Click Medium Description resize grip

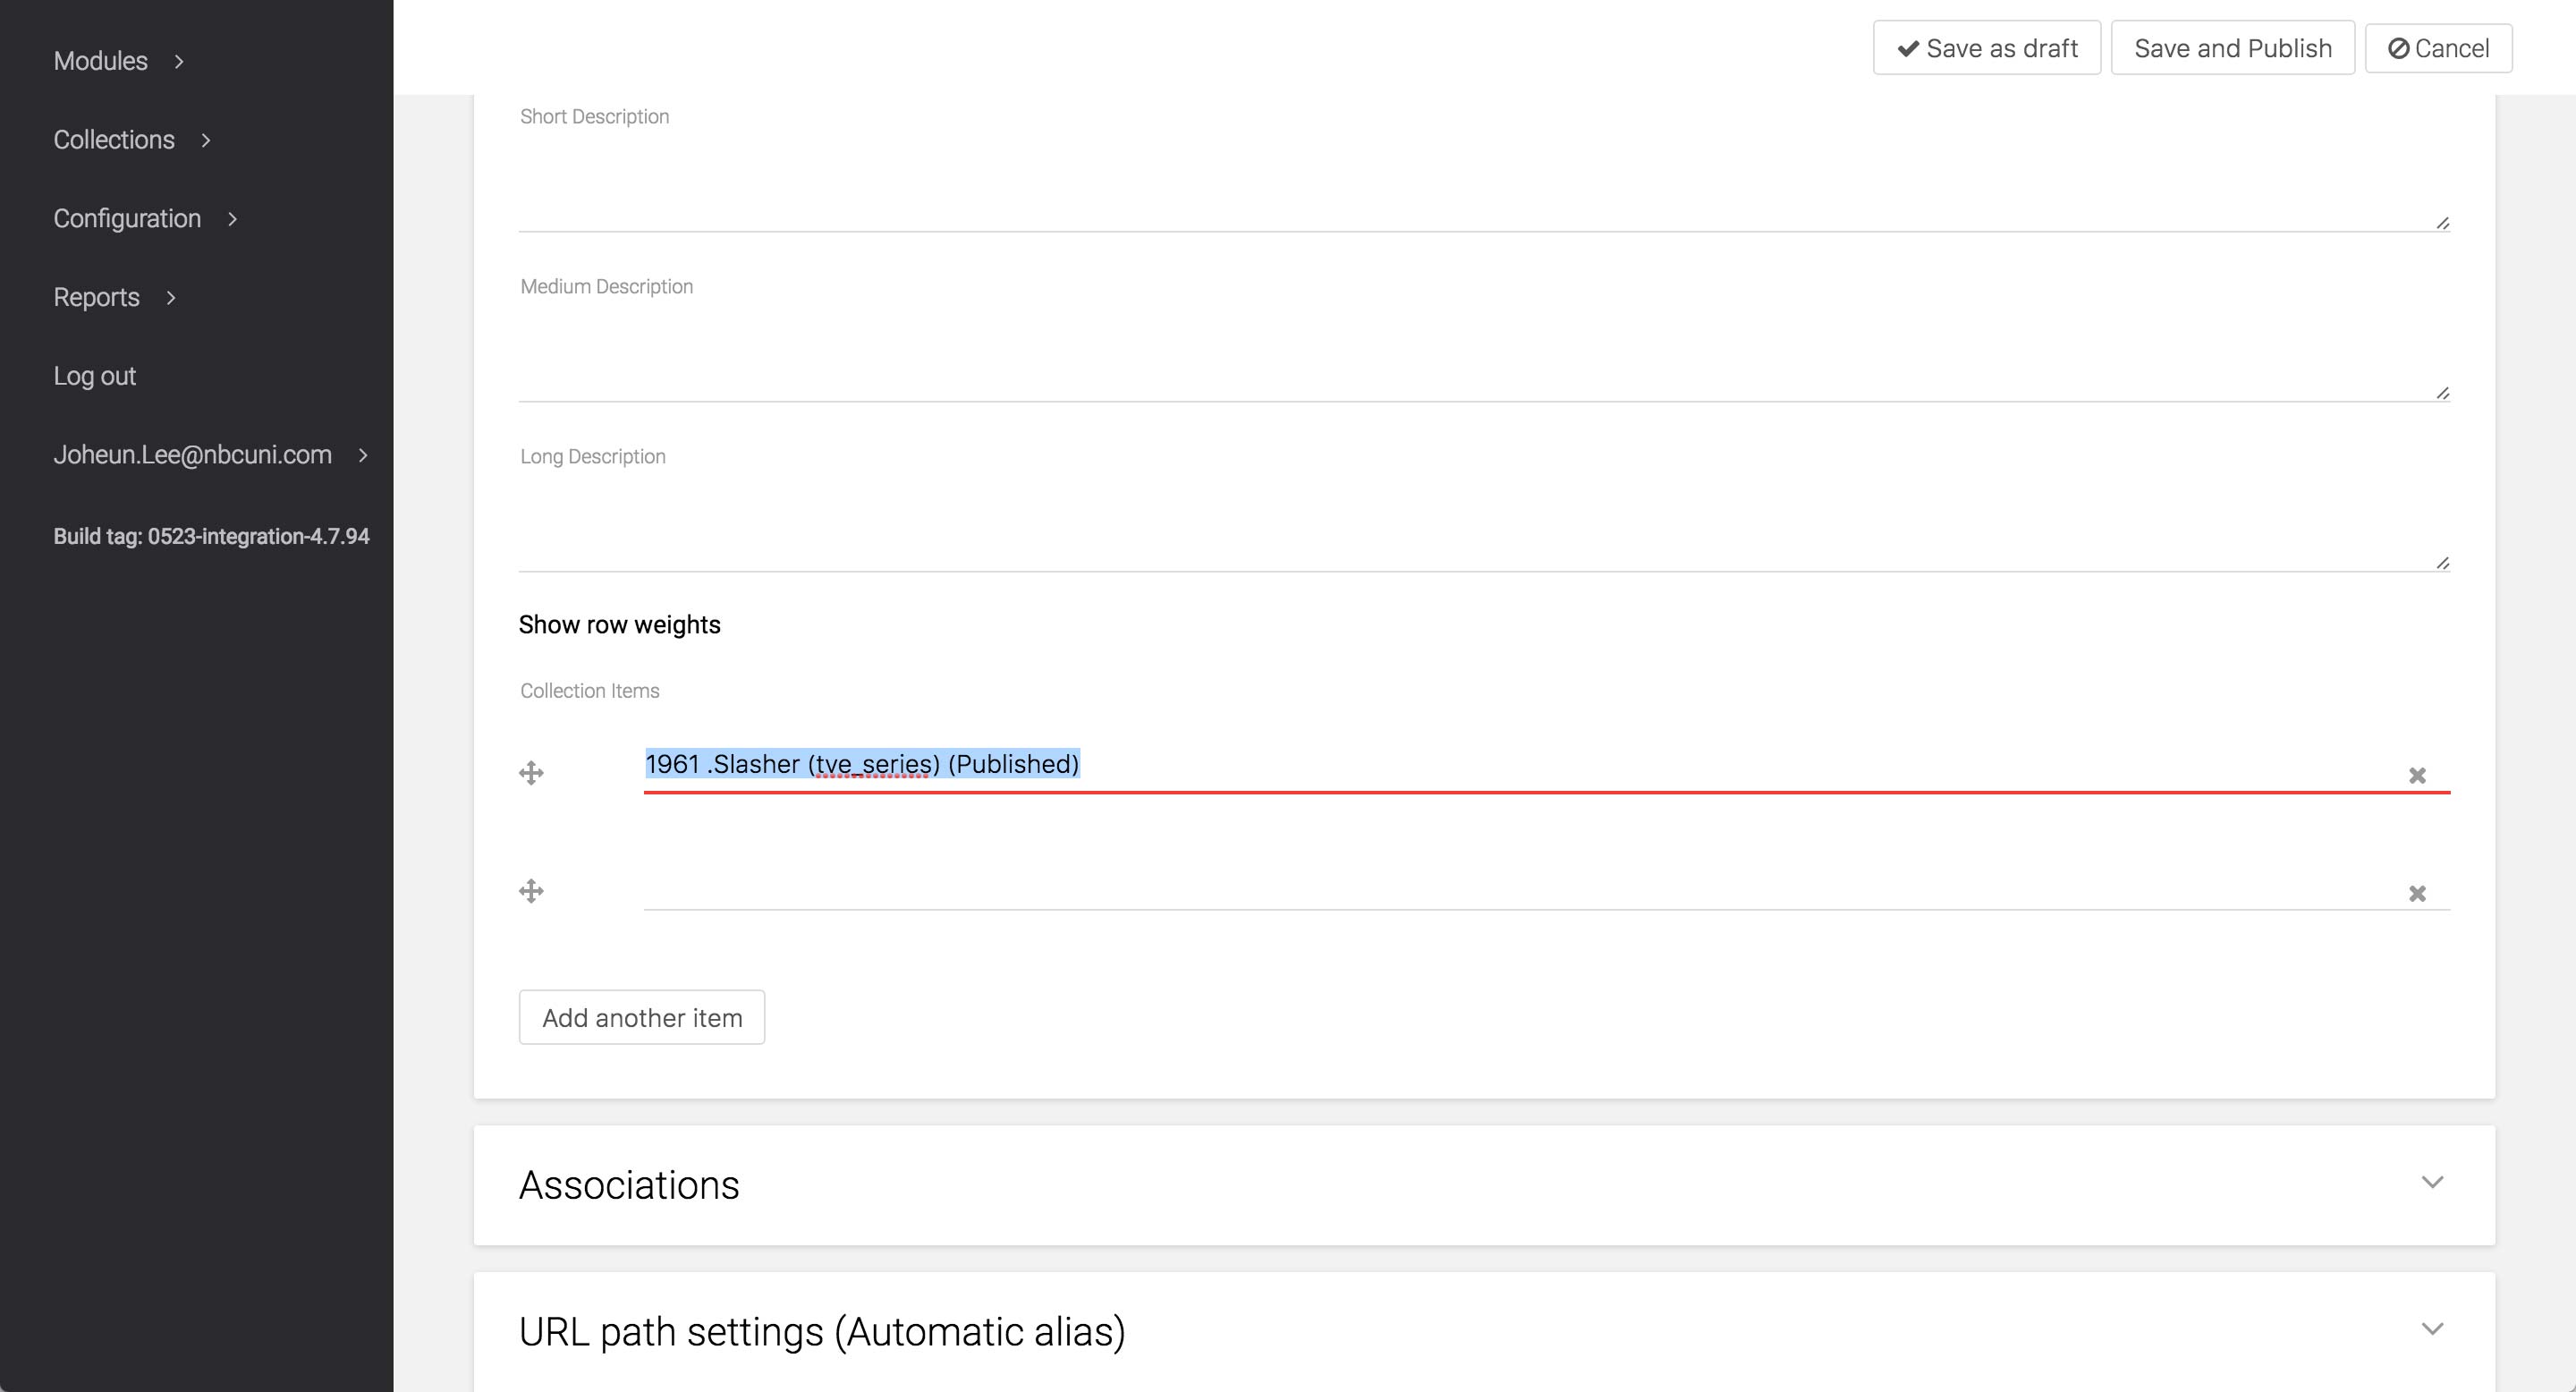[x=2442, y=393]
